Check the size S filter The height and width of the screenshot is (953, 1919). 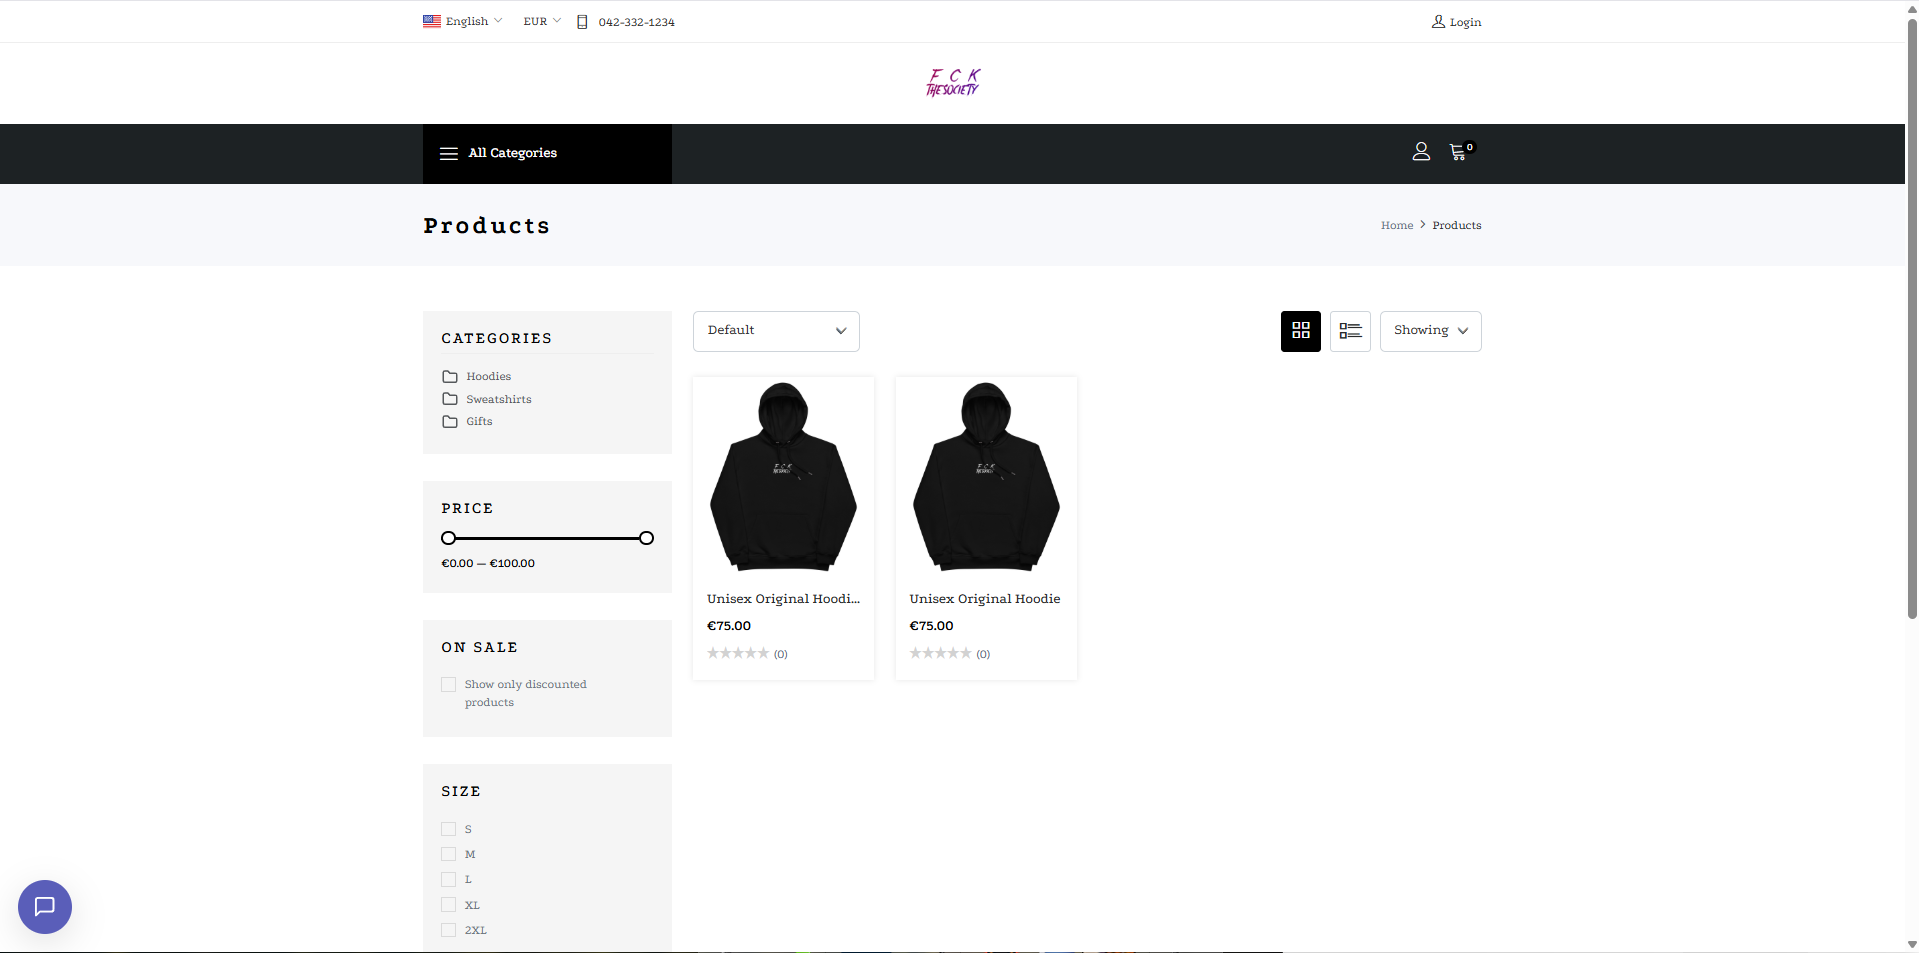(449, 829)
